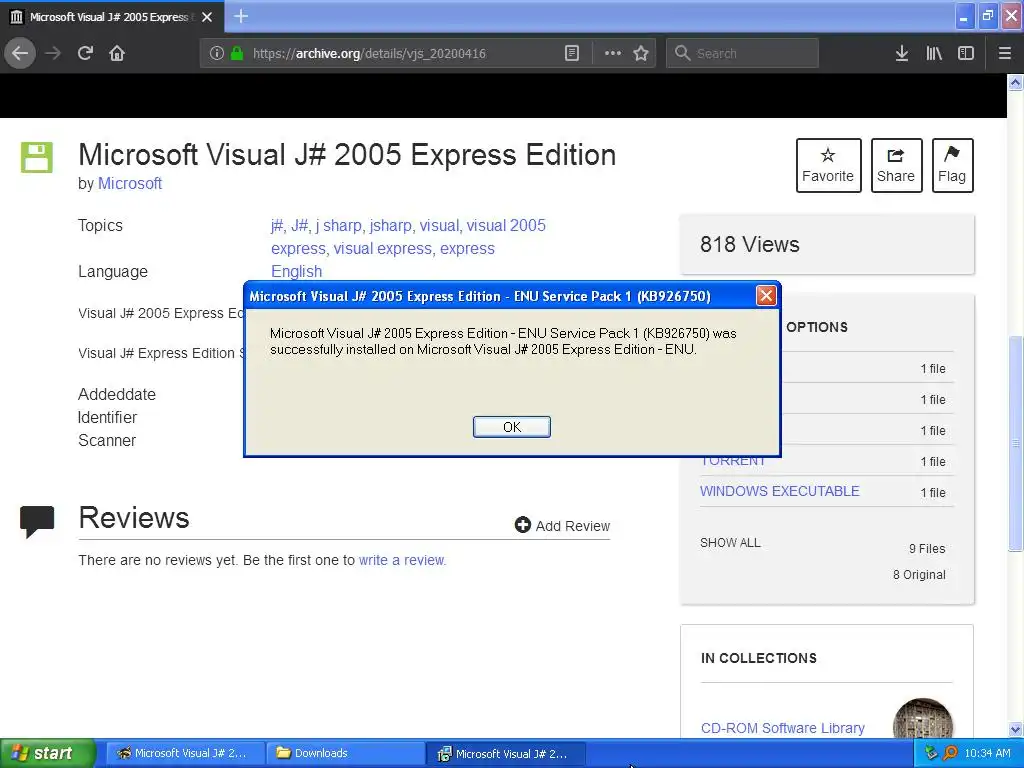Open page actions three-dot menu
This screenshot has width=1024, height=768.
(x=613, y=53)
